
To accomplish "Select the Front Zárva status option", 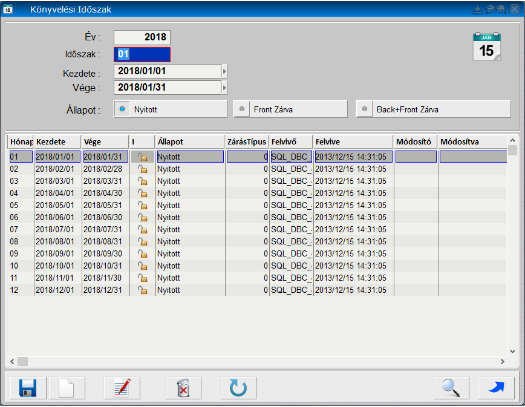I will tap(290, 109).
